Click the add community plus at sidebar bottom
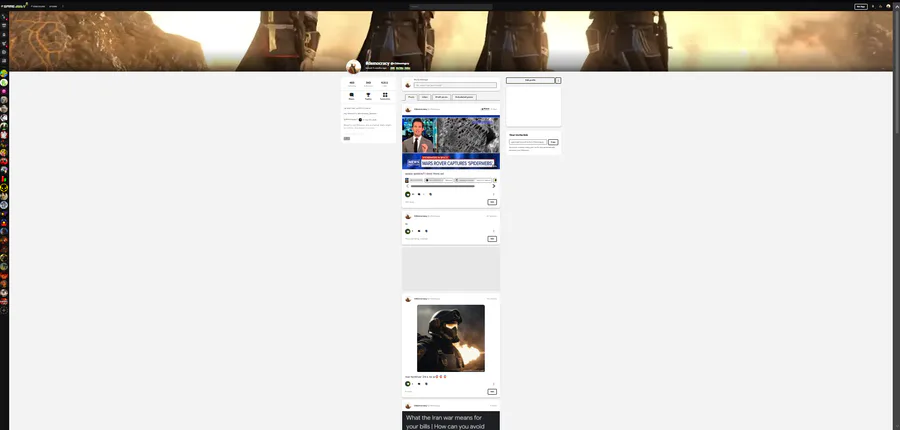 tap(4, 310)
